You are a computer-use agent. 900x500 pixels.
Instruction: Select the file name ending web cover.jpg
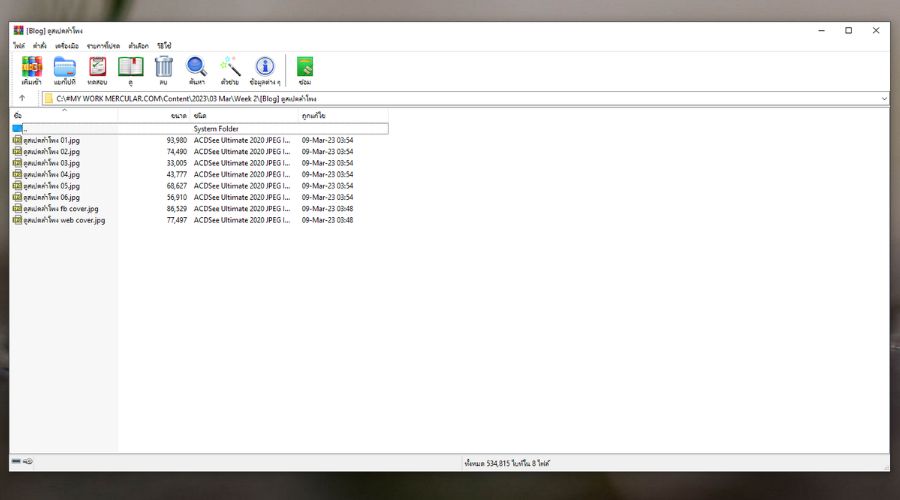pyautogui.click(x=64, y=220)
